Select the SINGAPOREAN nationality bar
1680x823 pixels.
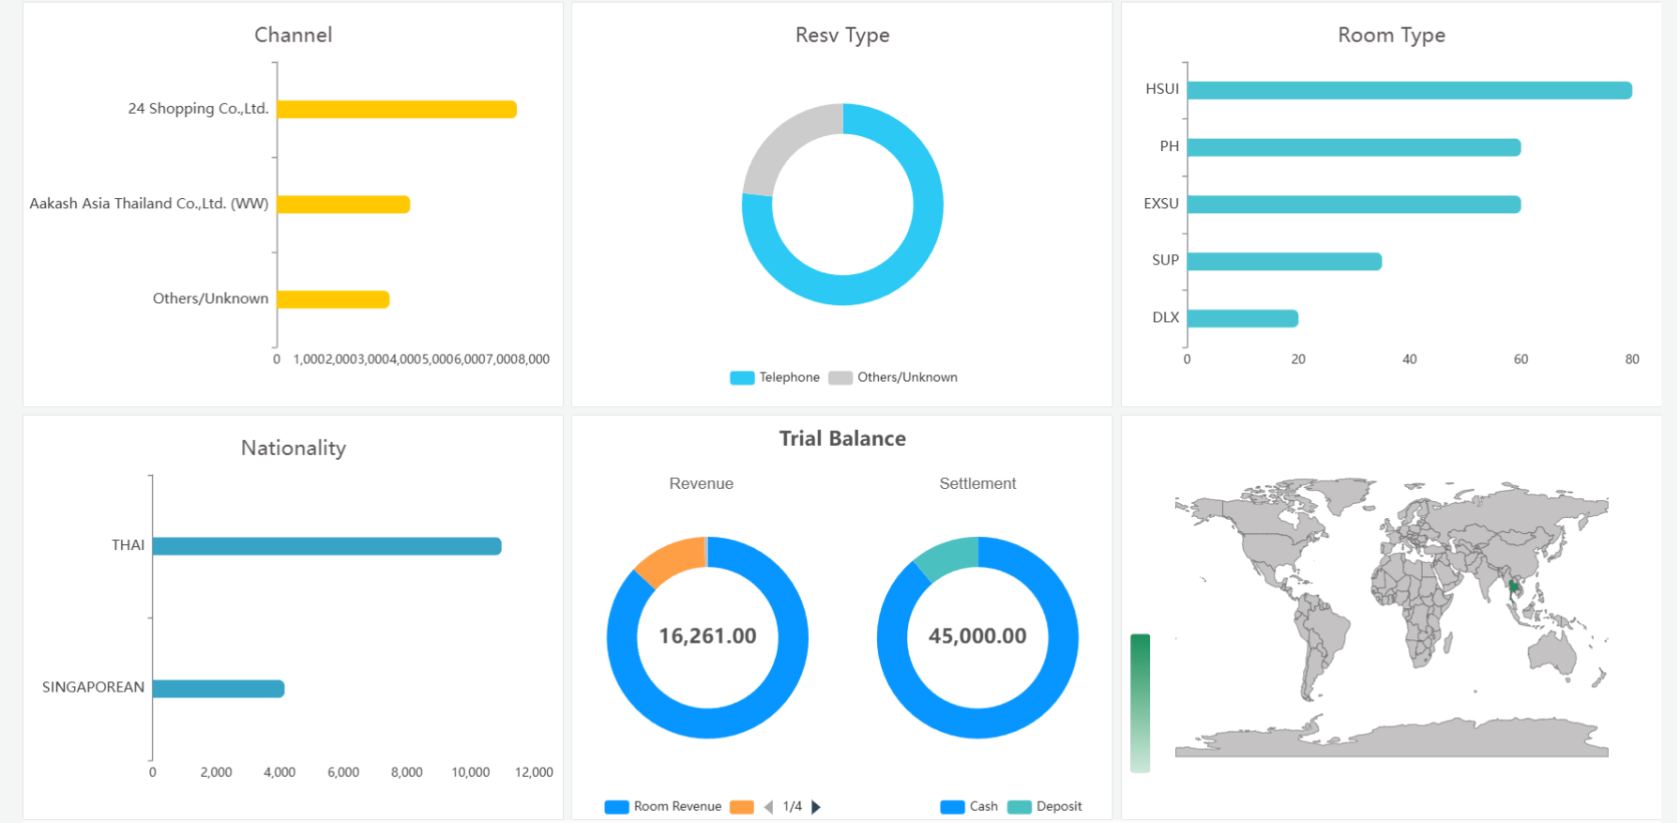tap(218, 689)
